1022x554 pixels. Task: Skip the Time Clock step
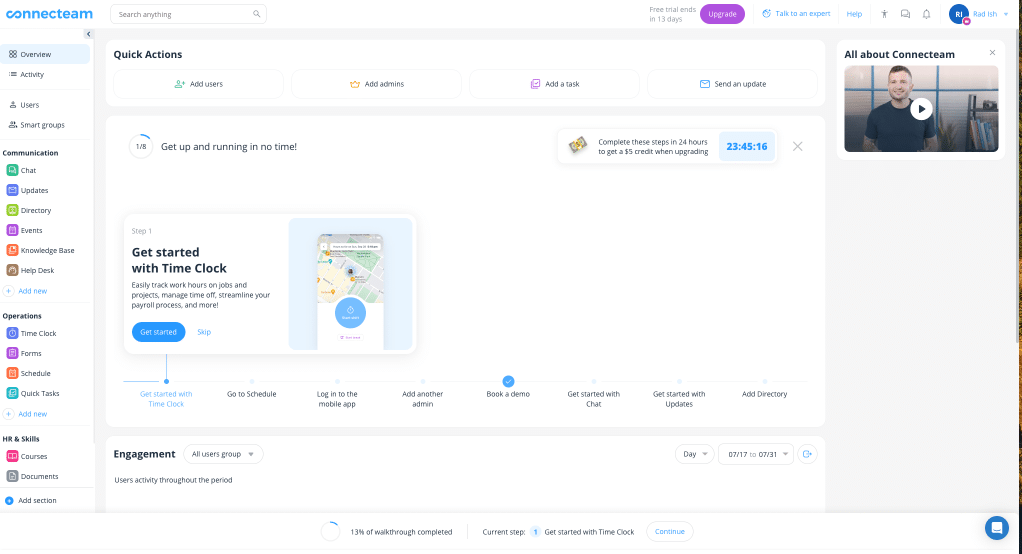point(204,332)
